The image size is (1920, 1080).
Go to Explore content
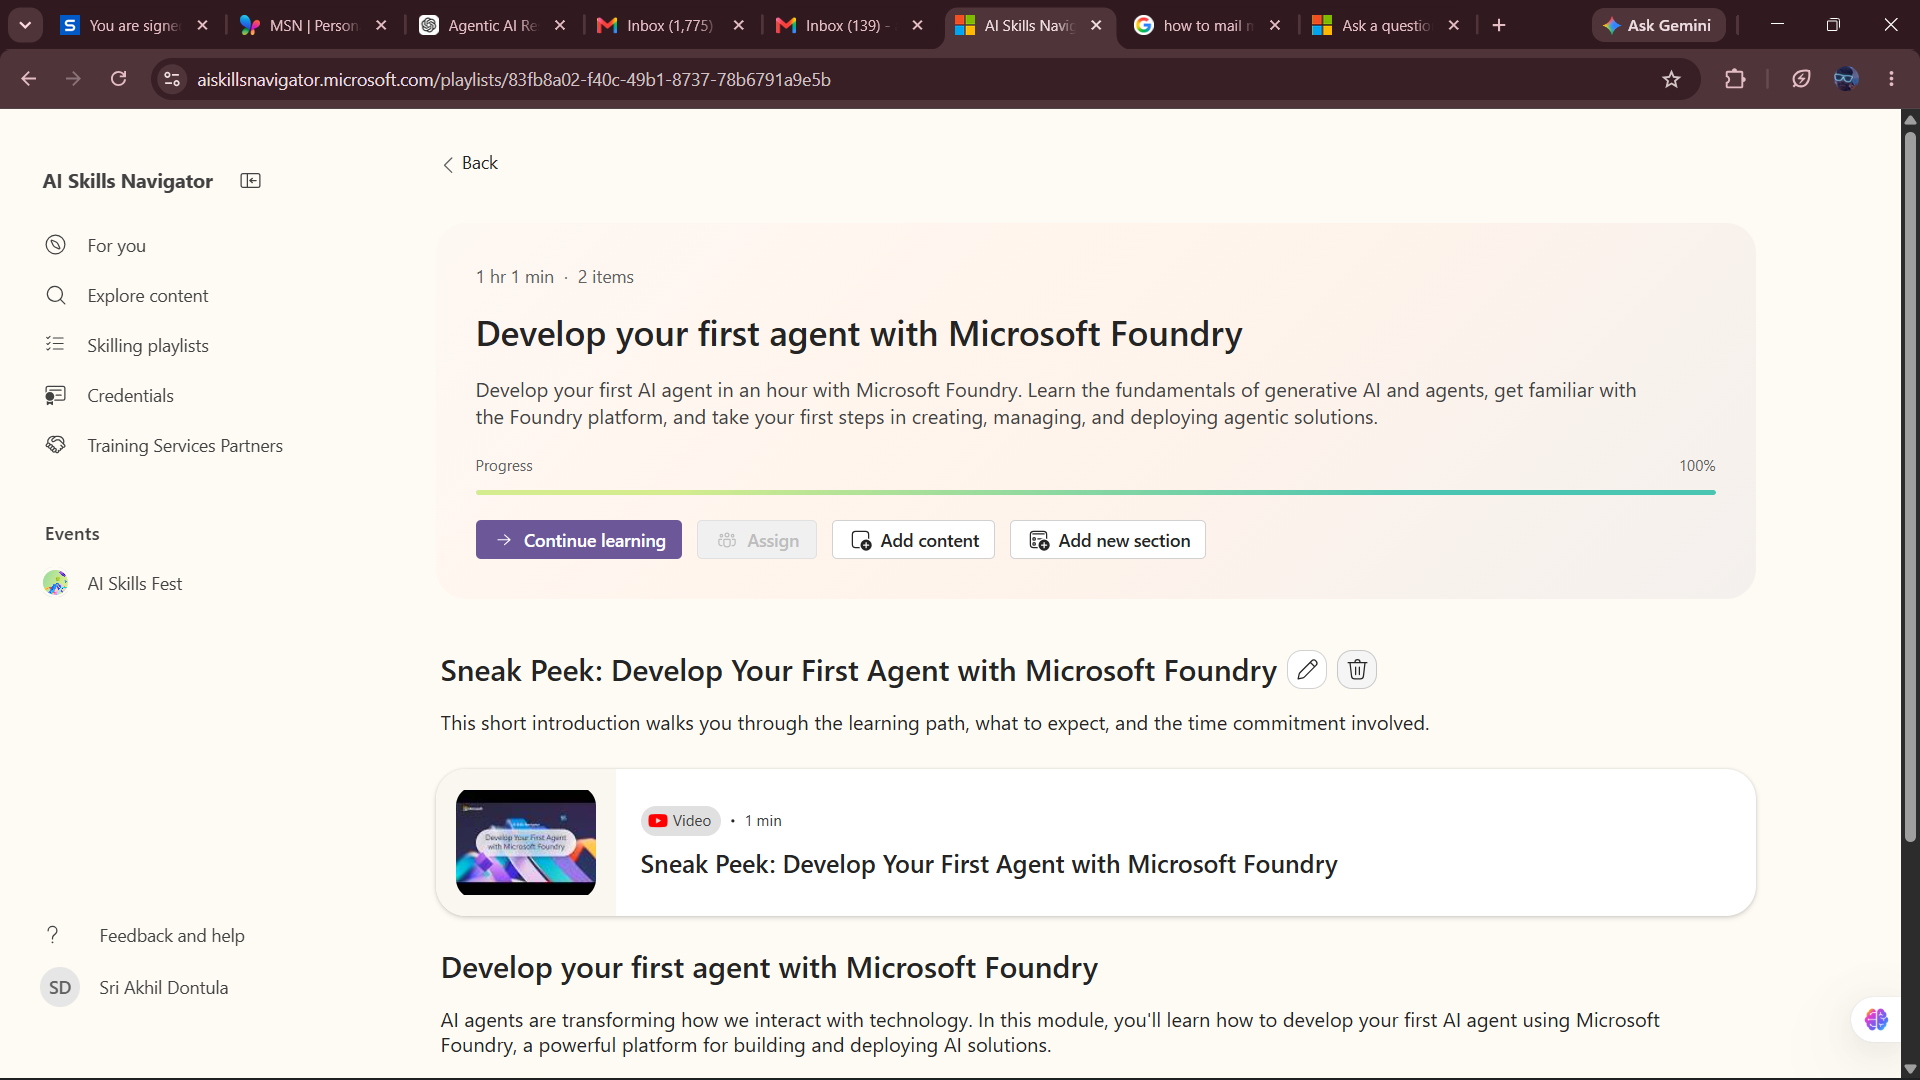pos(148,296)
